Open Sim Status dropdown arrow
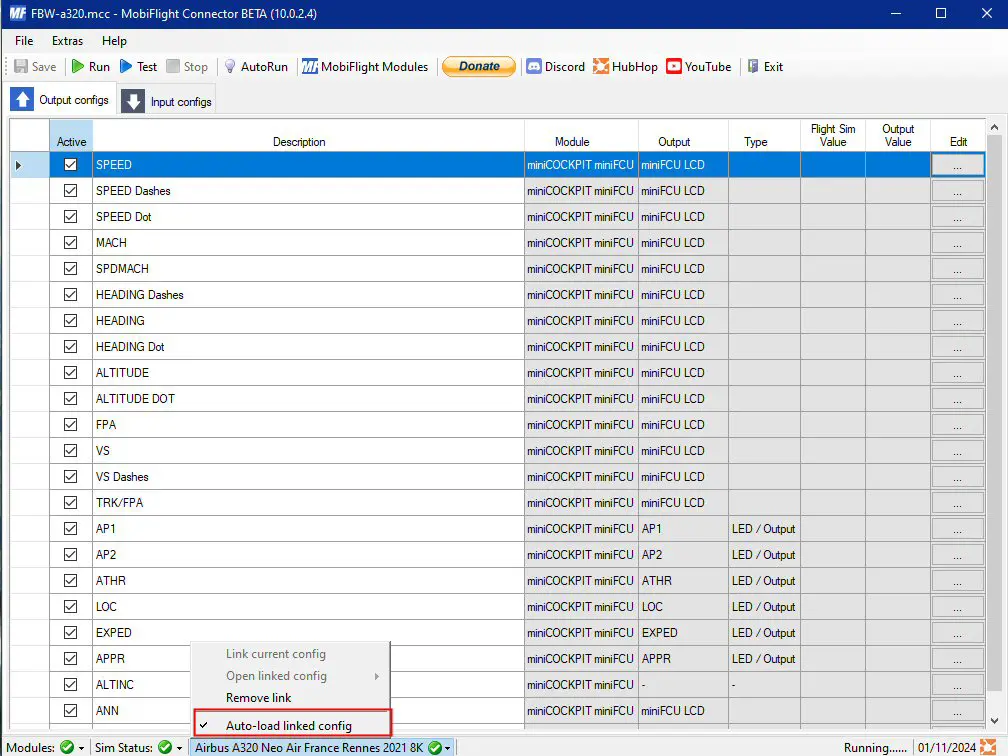The image size is (1008, 756). 179,748
